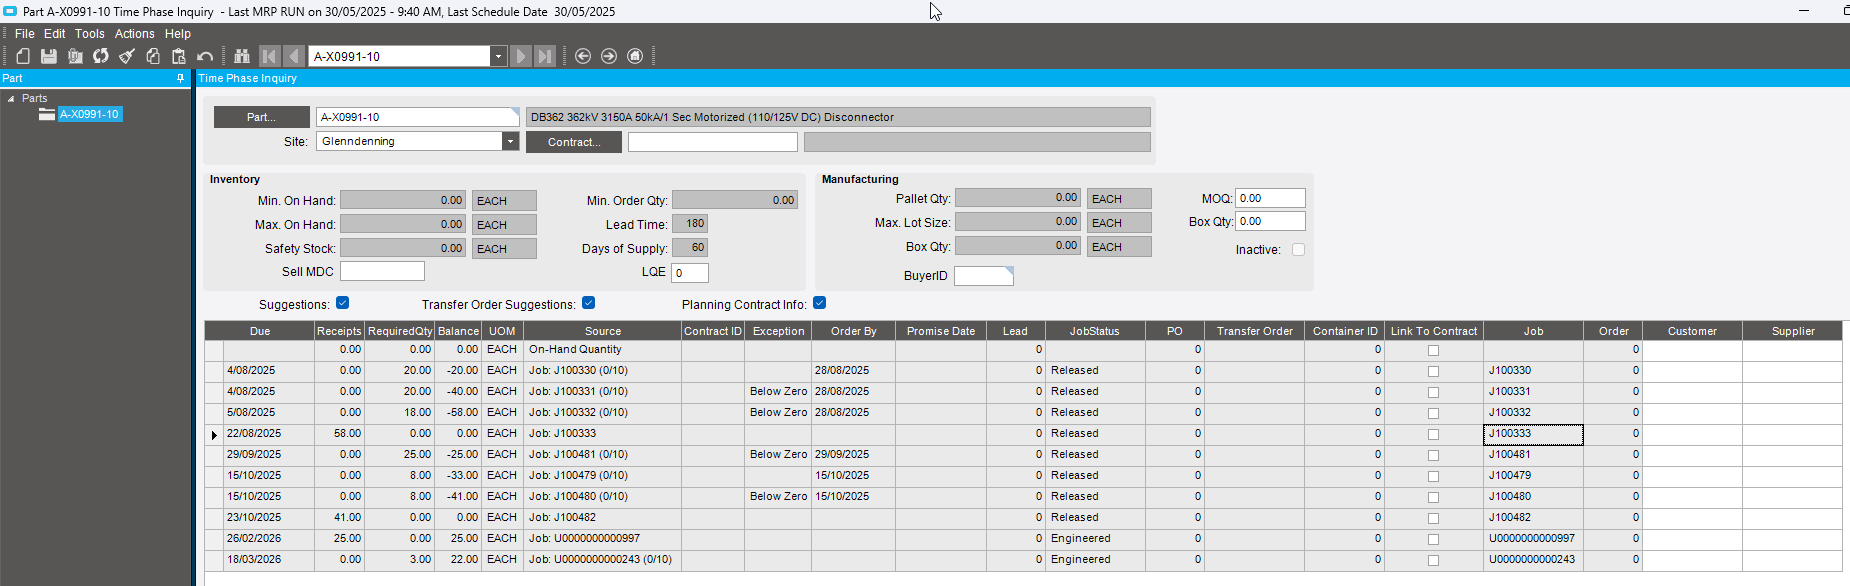Check Link To Contract for J100330 row
Viewport: 1850px width, 586px height.
[x=1433, y=371]
